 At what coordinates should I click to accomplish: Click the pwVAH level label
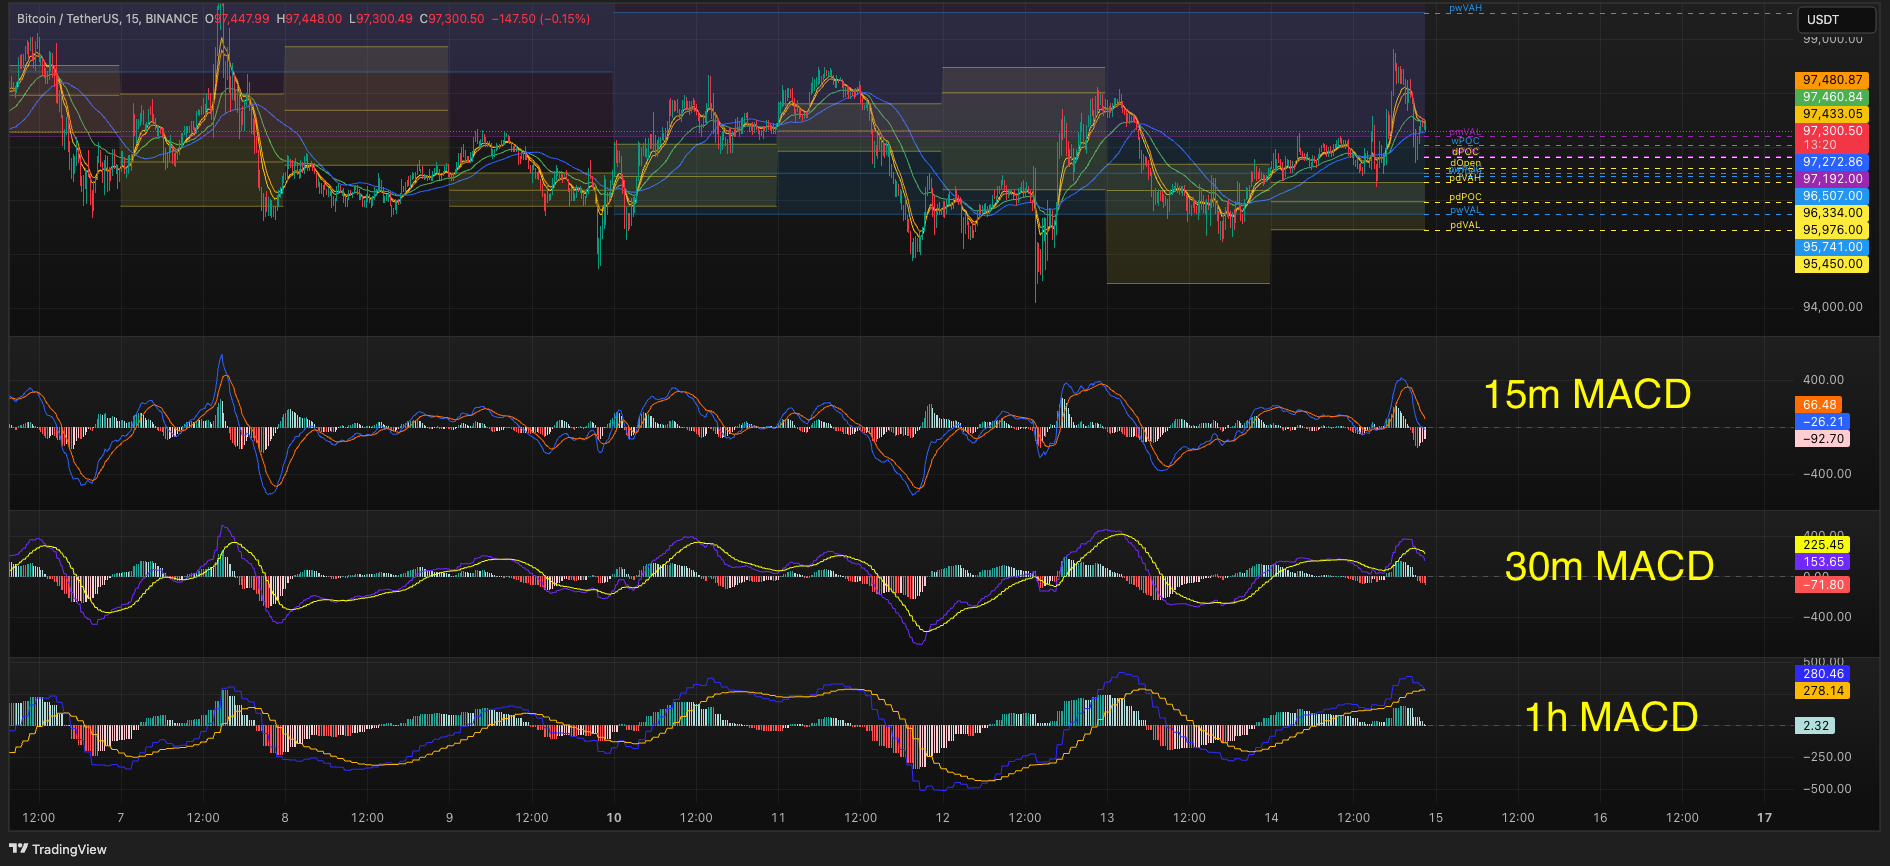click(x=1466, y=8)
